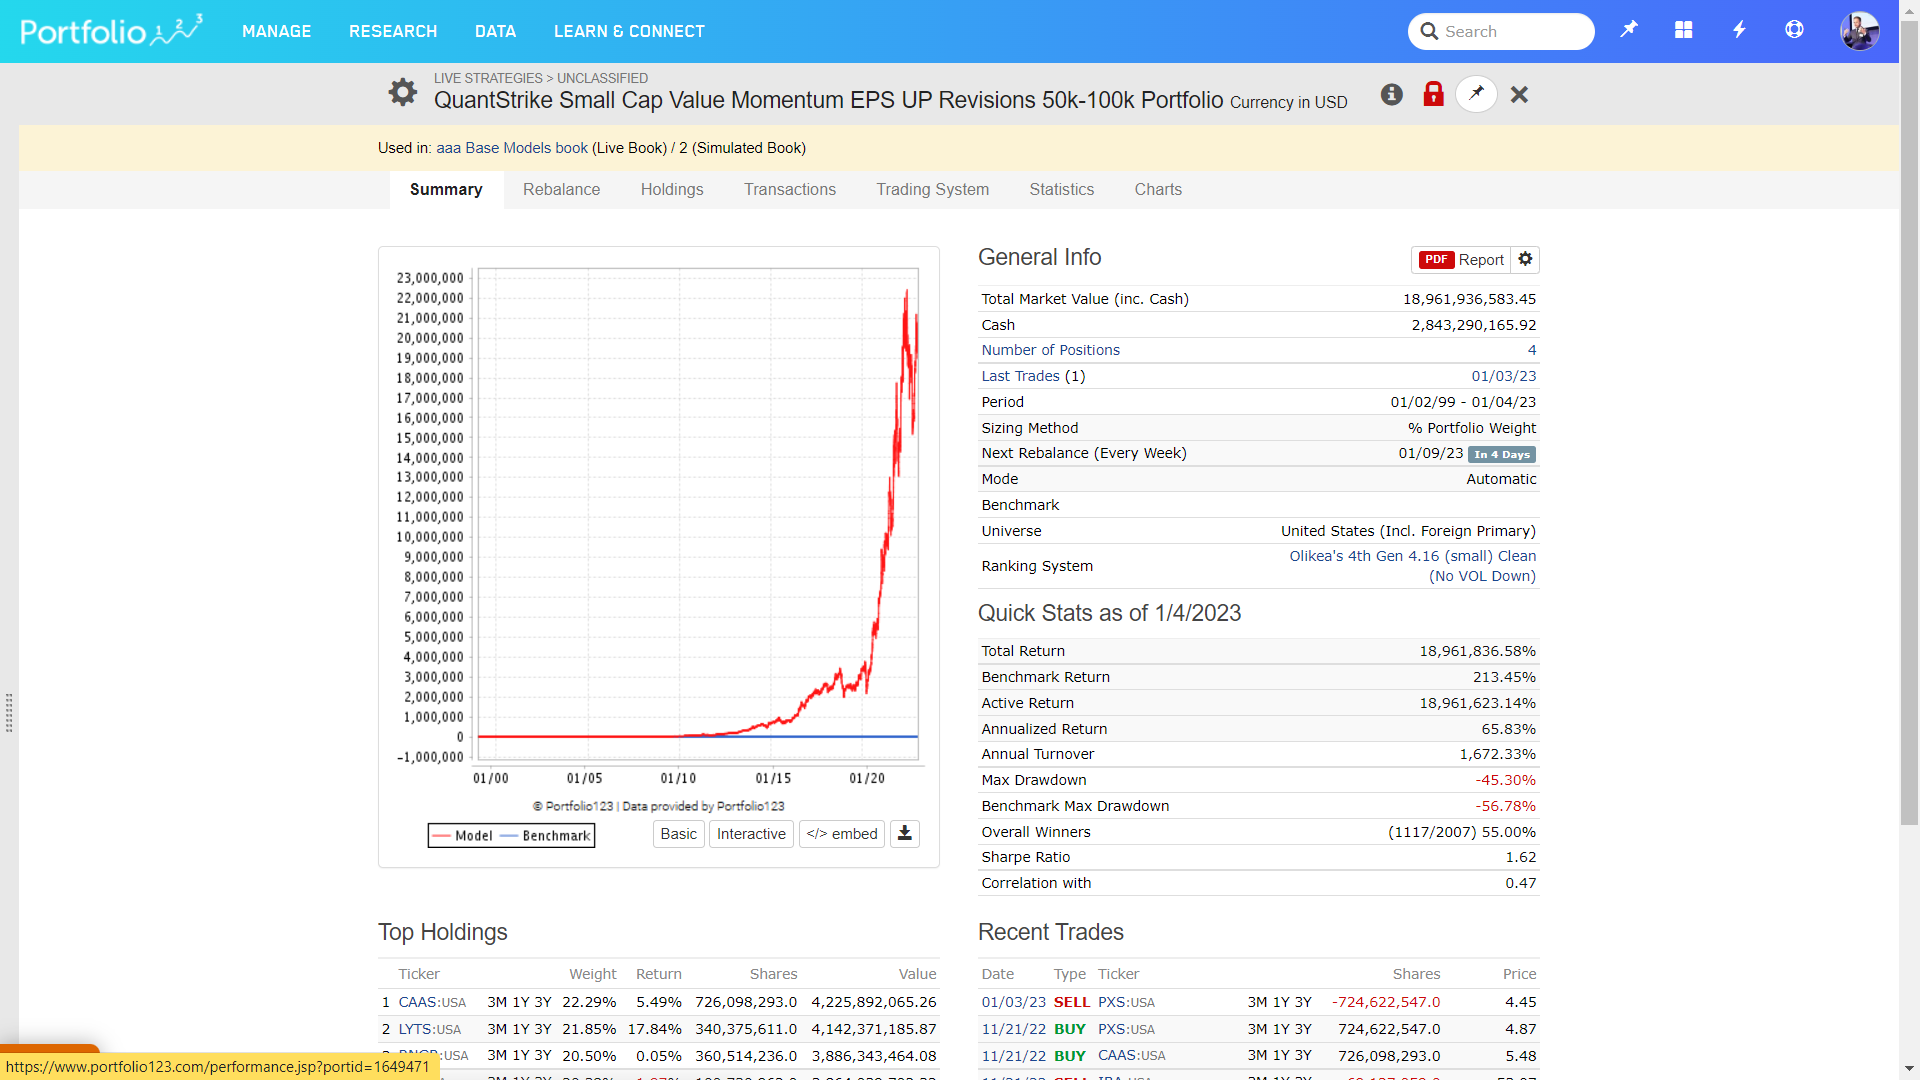This screenshot has height=1080, width=1920.
Task: Click into the Search field
Action: pyautogui.click(x=1501, y=31)
